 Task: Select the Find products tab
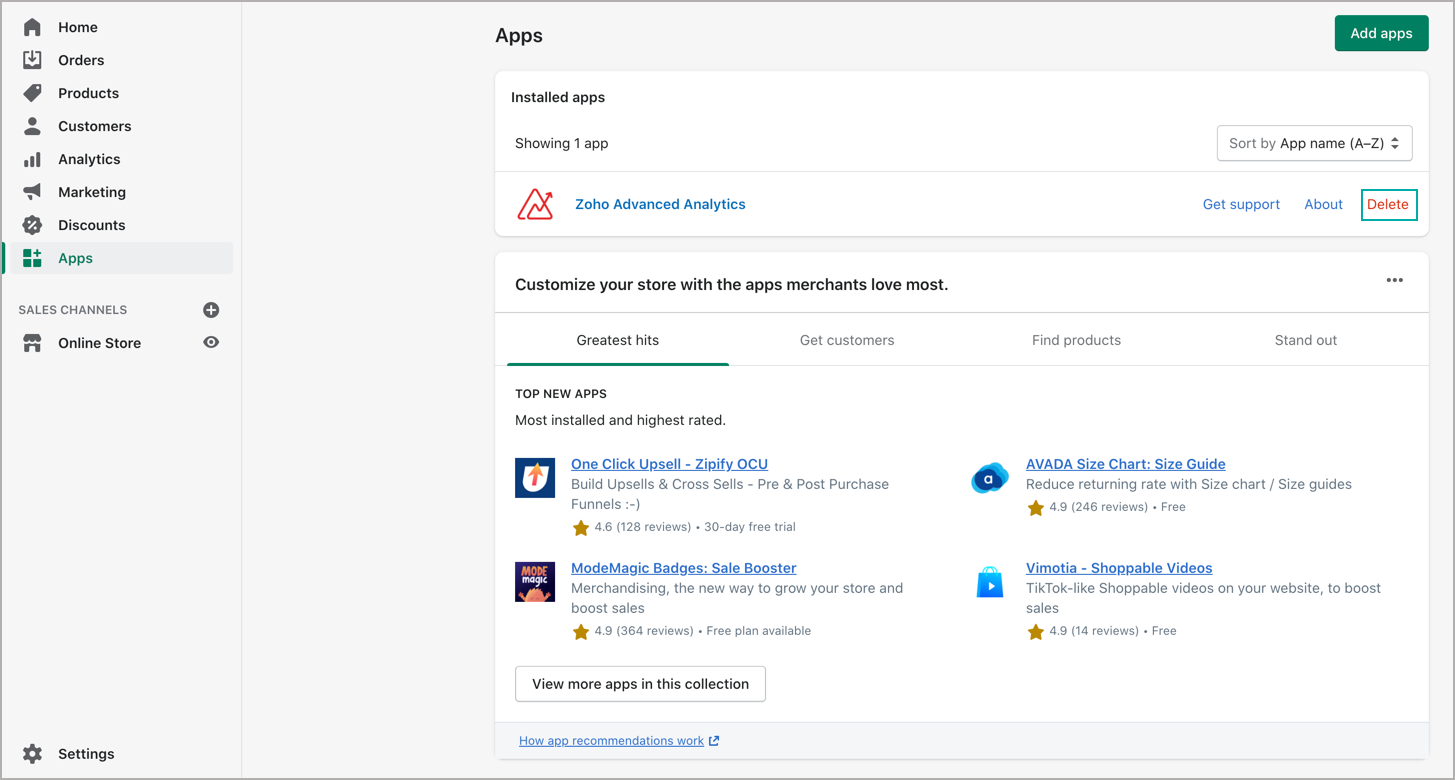click(x=1076, y=340)
